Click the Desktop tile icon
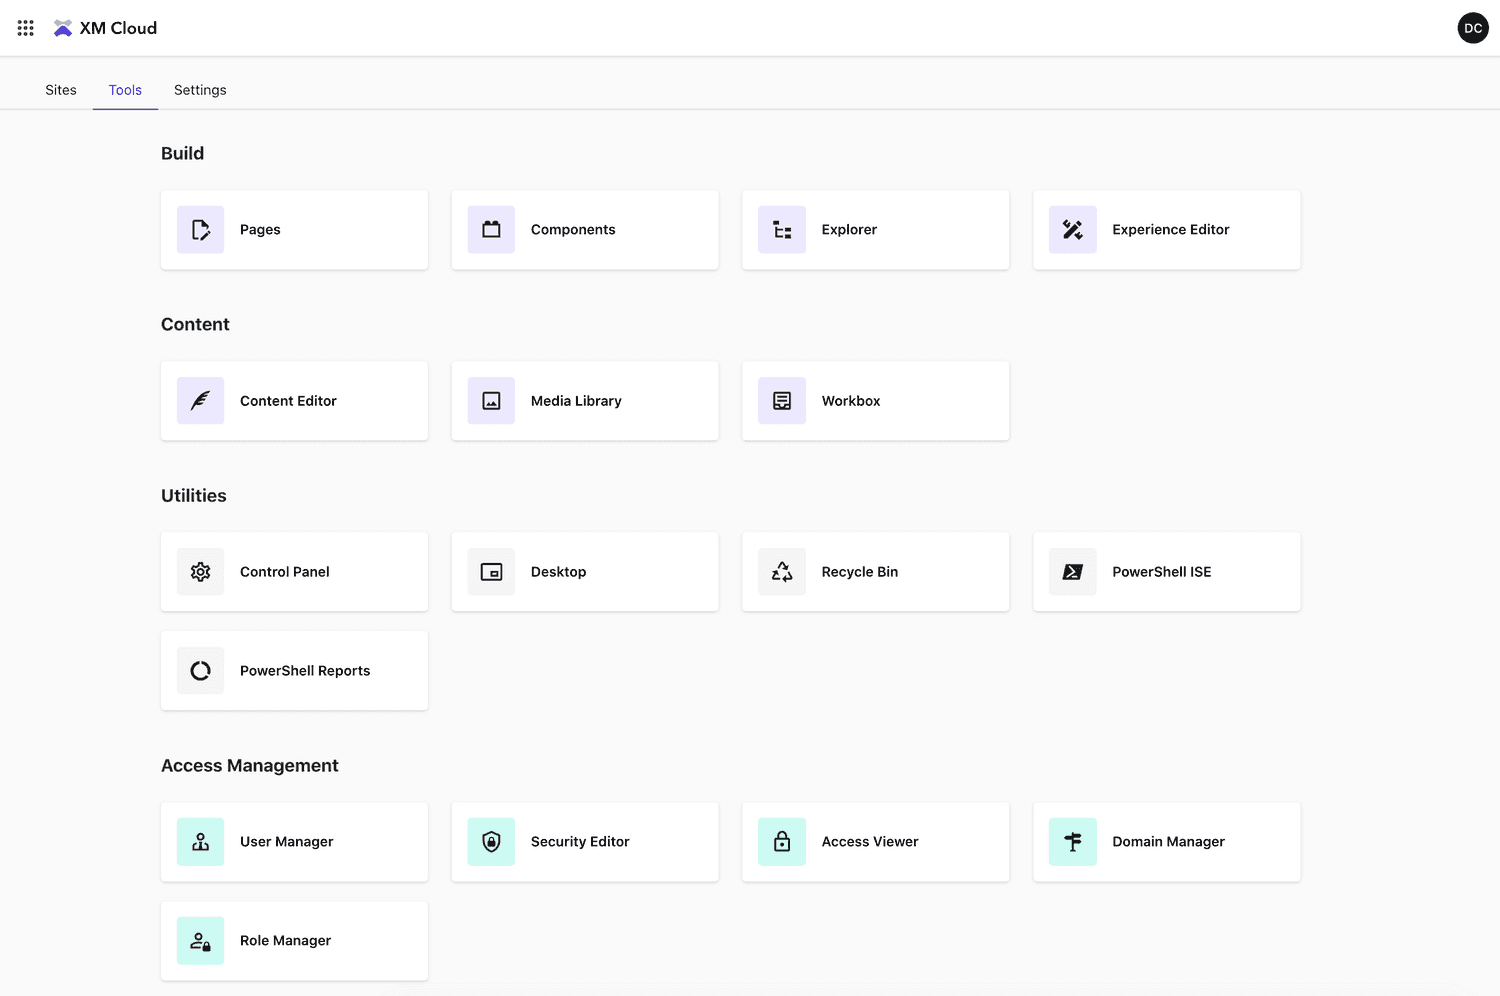Screen dimensions: 1500x996 491,572
